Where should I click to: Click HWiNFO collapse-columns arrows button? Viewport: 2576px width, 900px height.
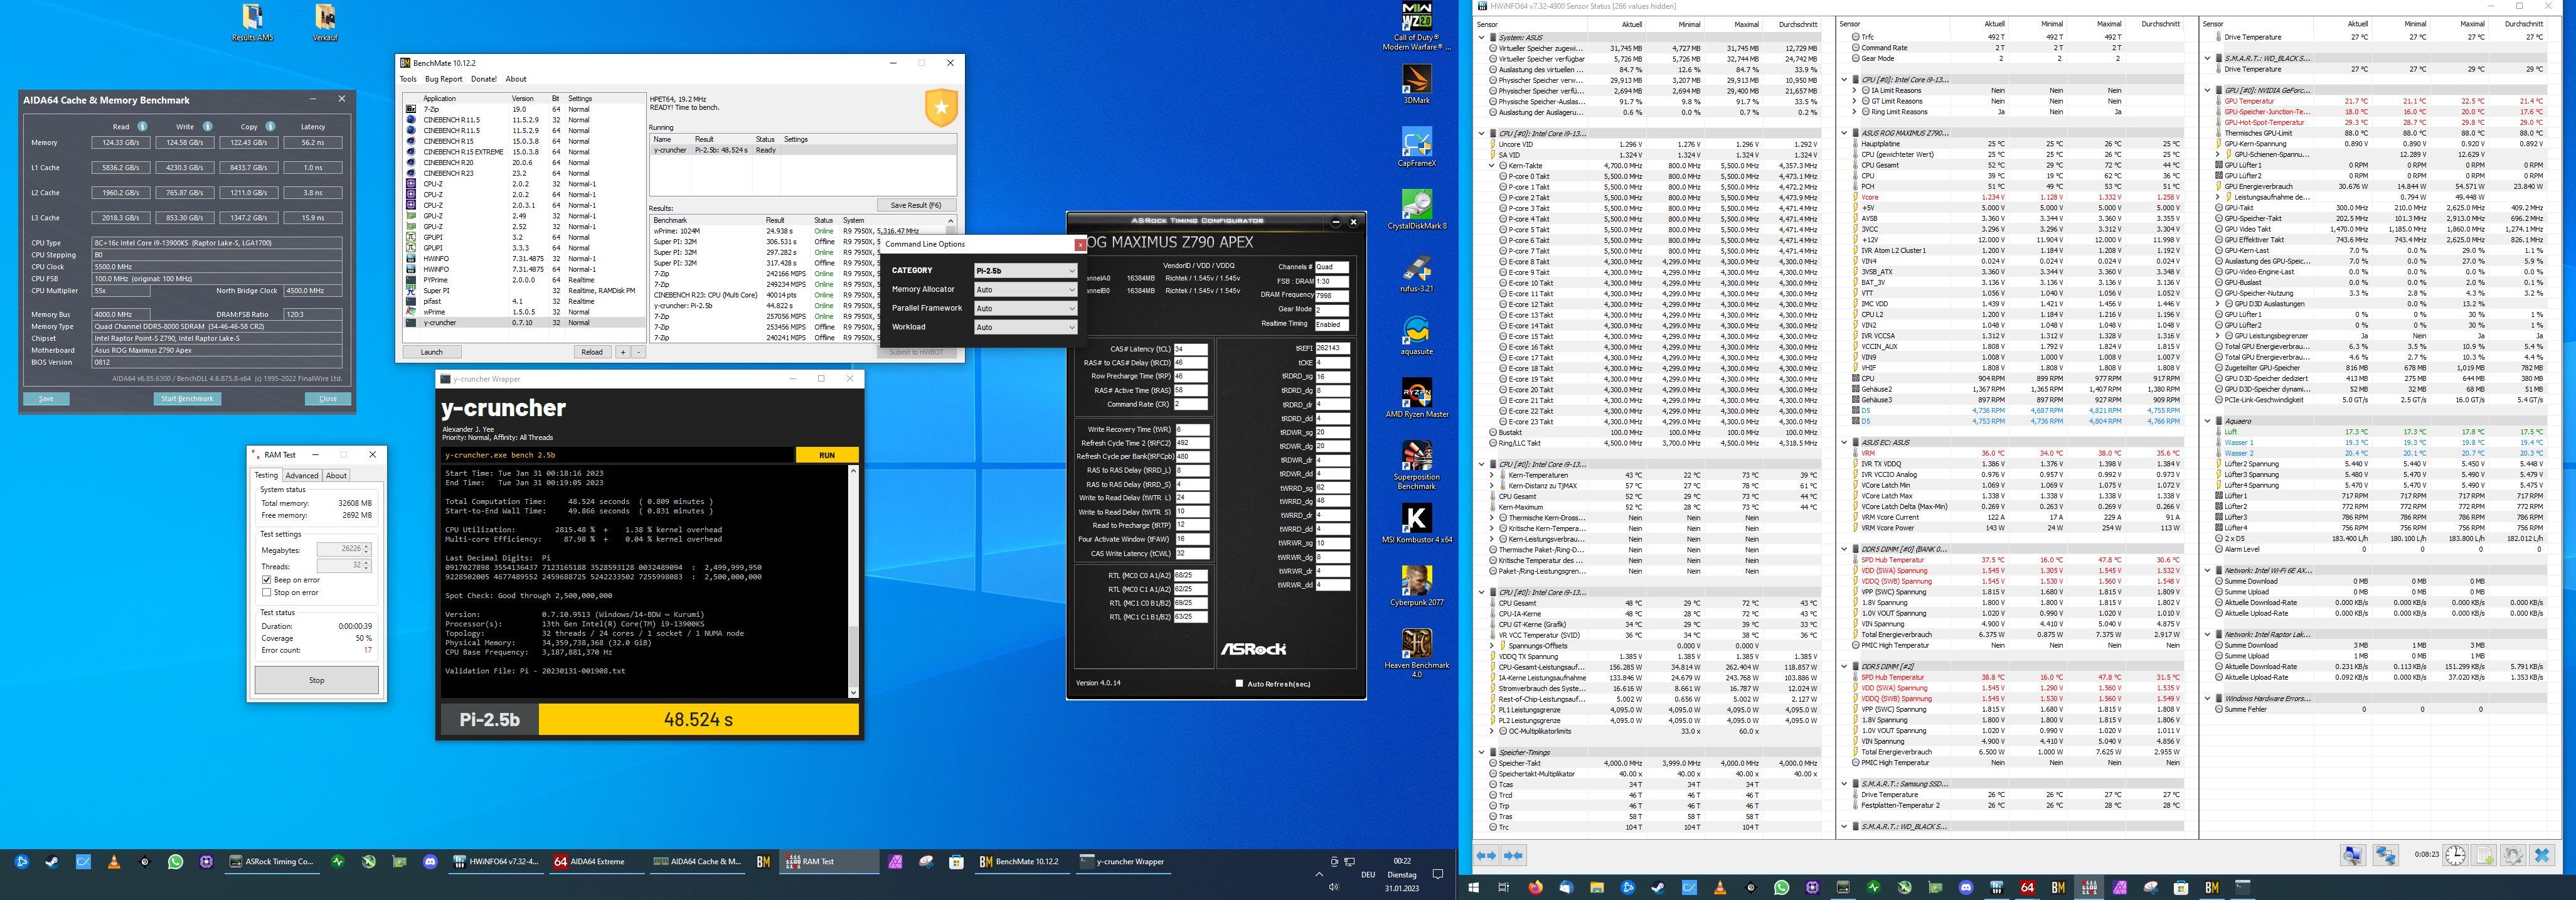pyautogui.click(x=1513, y=855)
